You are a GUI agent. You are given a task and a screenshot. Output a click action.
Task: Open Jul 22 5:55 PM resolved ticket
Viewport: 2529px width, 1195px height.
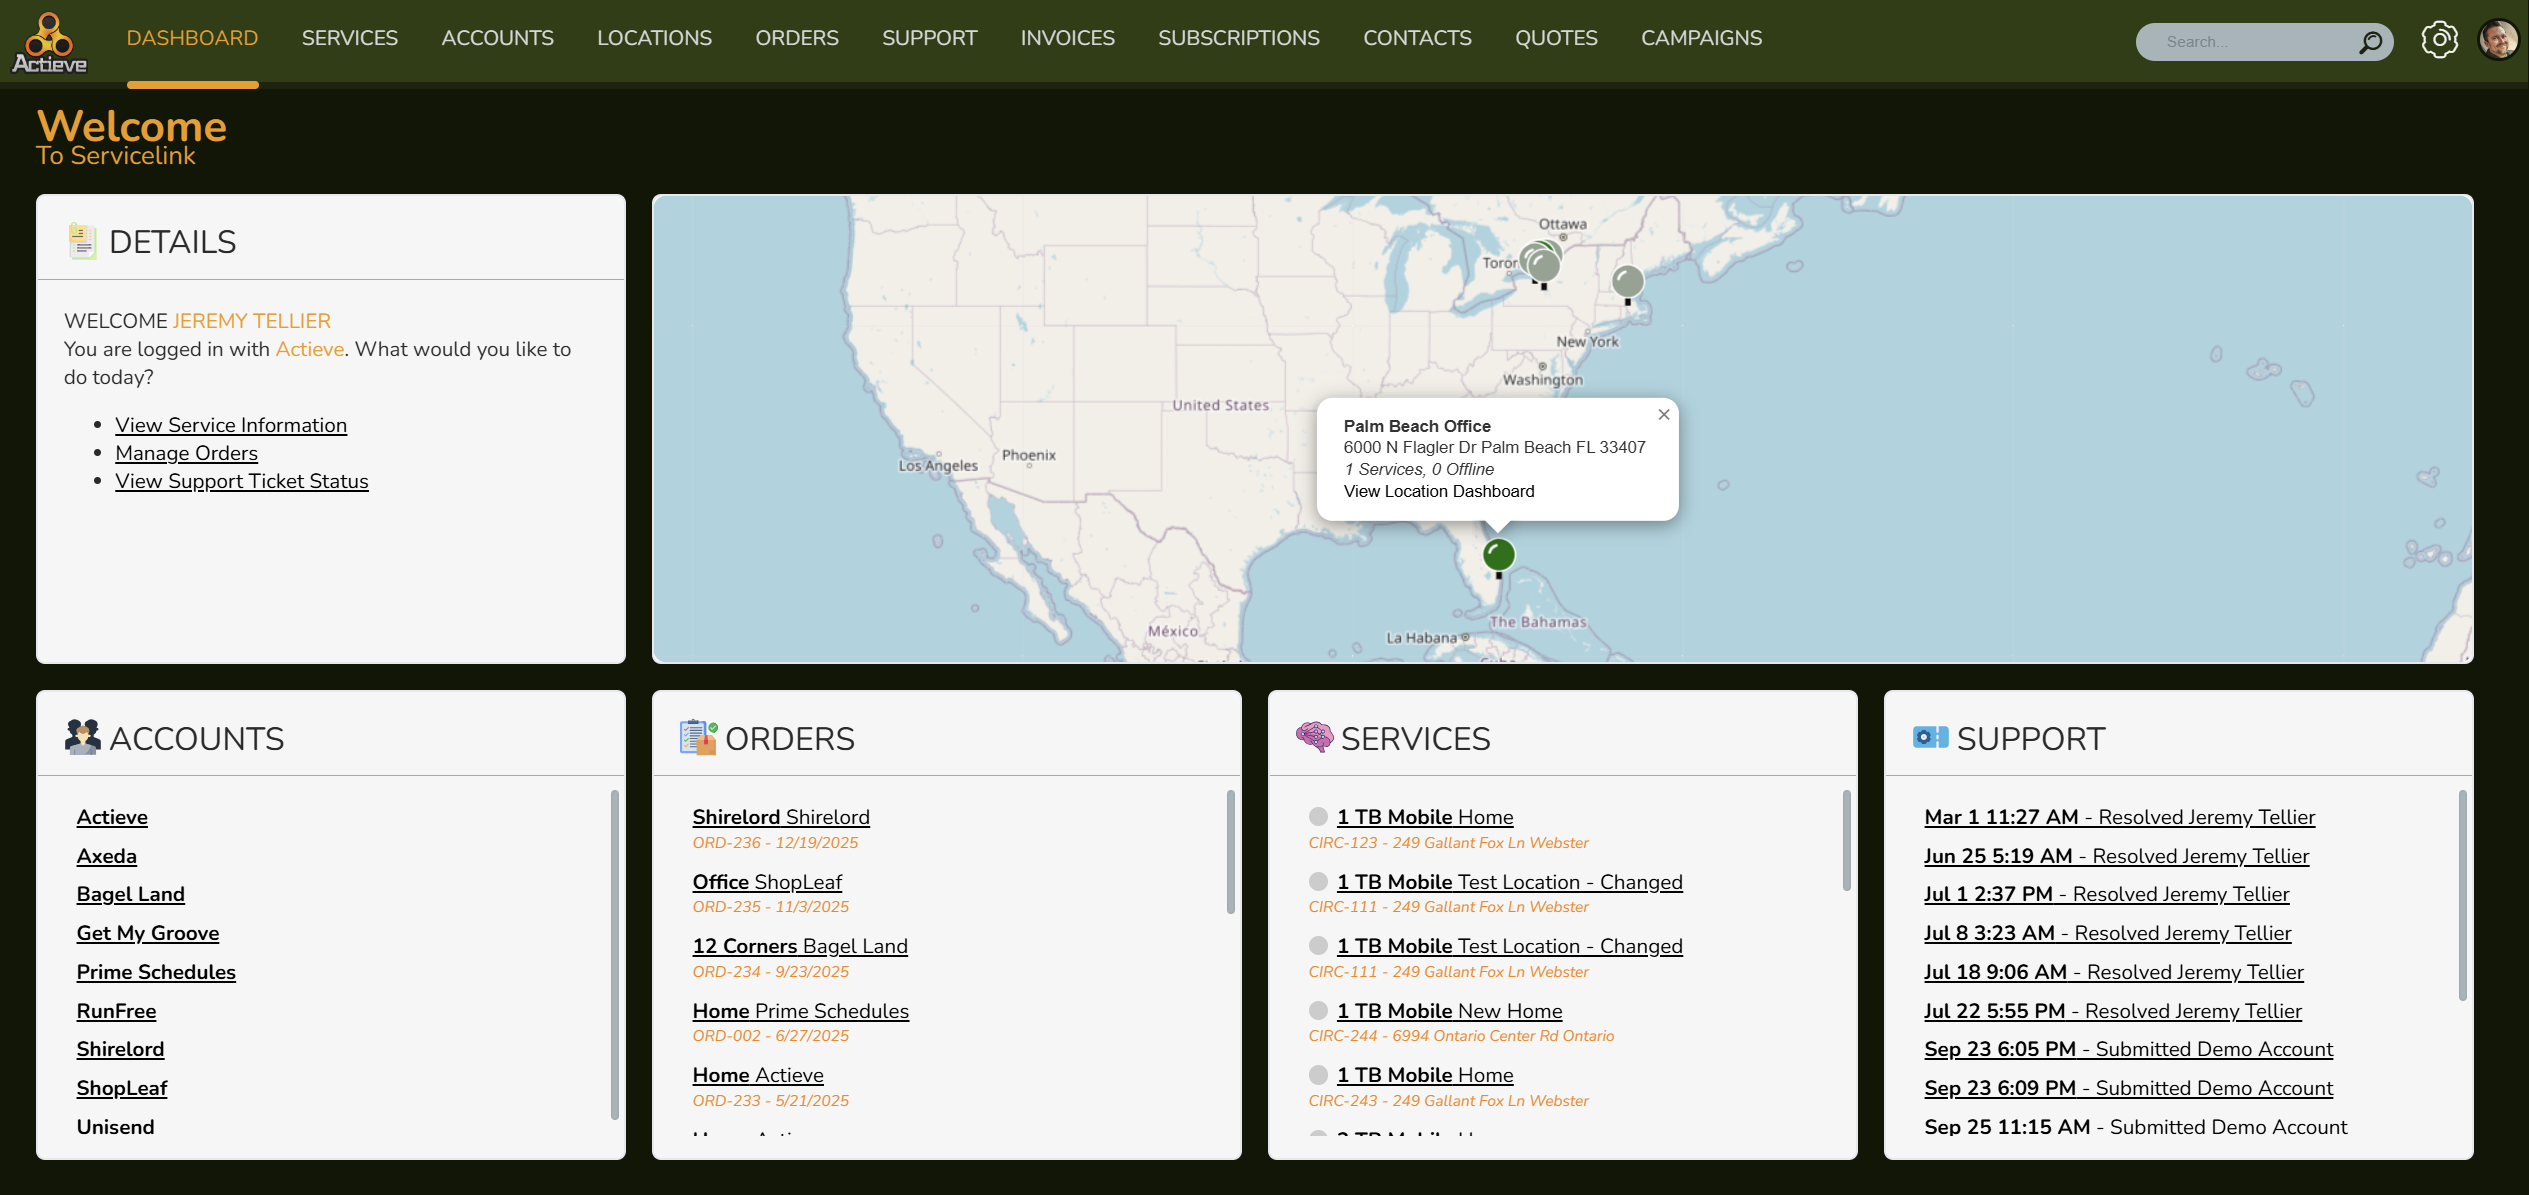tap(2113, 1011)
